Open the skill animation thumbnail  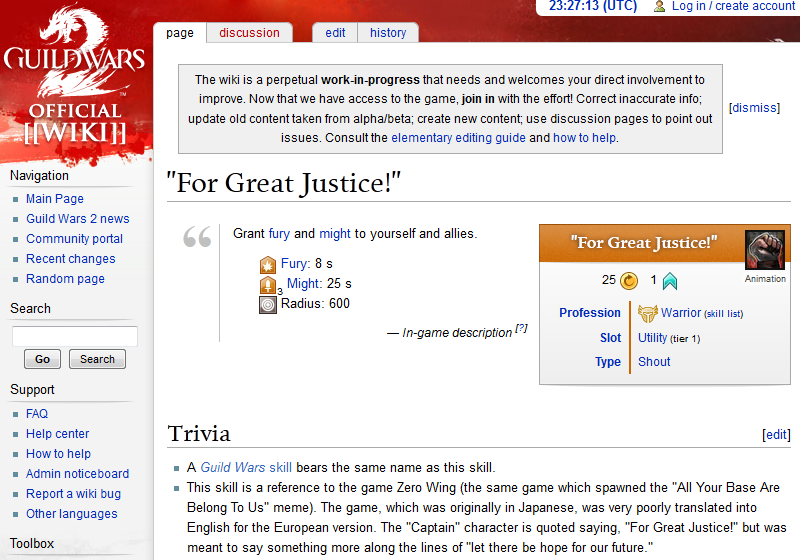(x=765, y=250)
